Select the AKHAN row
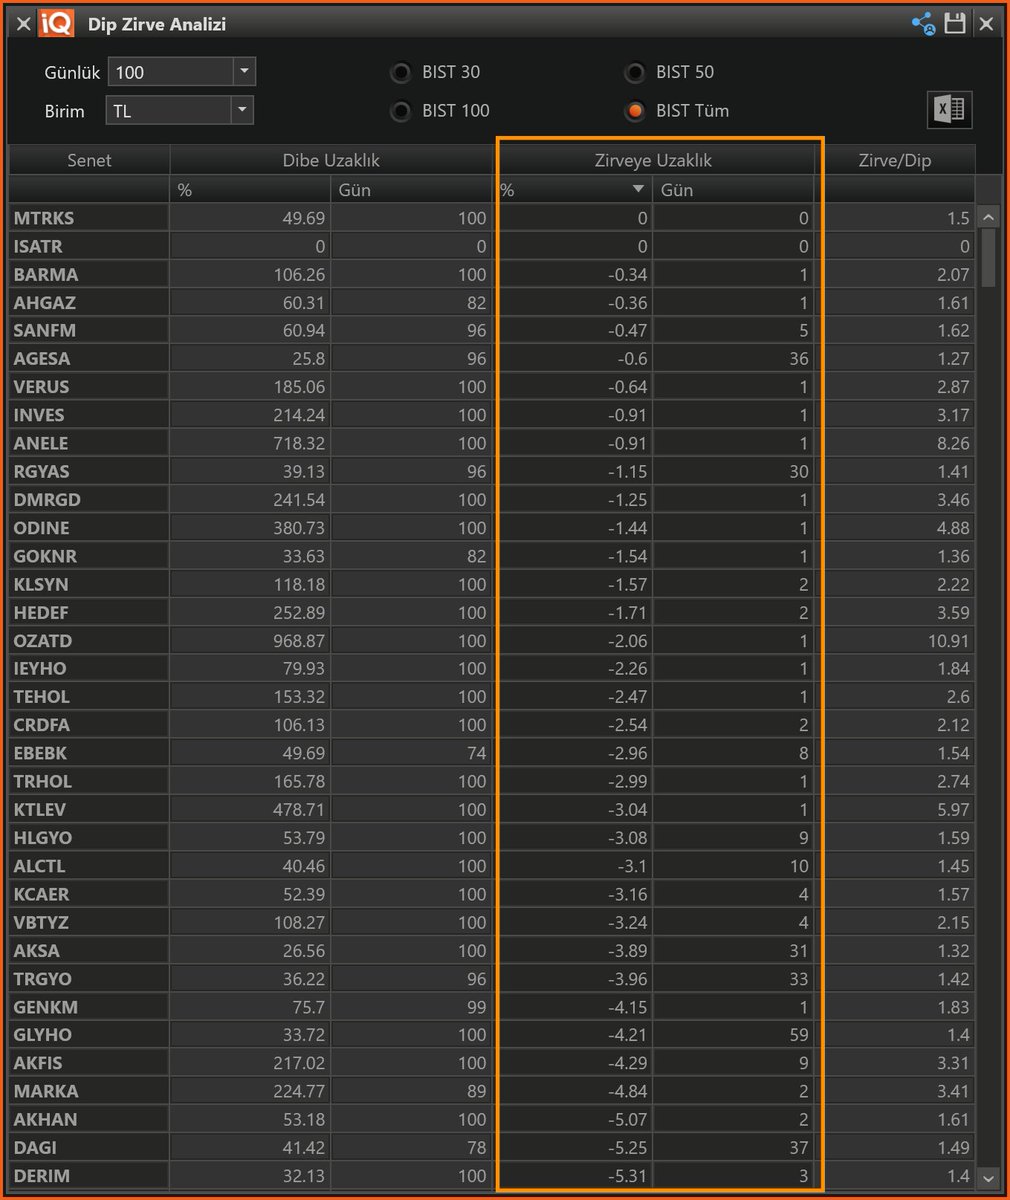 (x=492, y=1119)
